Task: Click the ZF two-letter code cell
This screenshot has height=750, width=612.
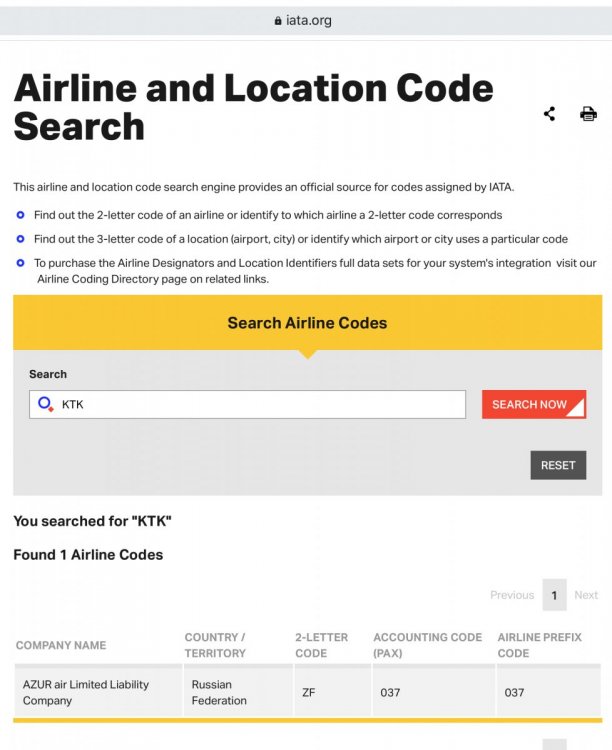Action: 309,692
